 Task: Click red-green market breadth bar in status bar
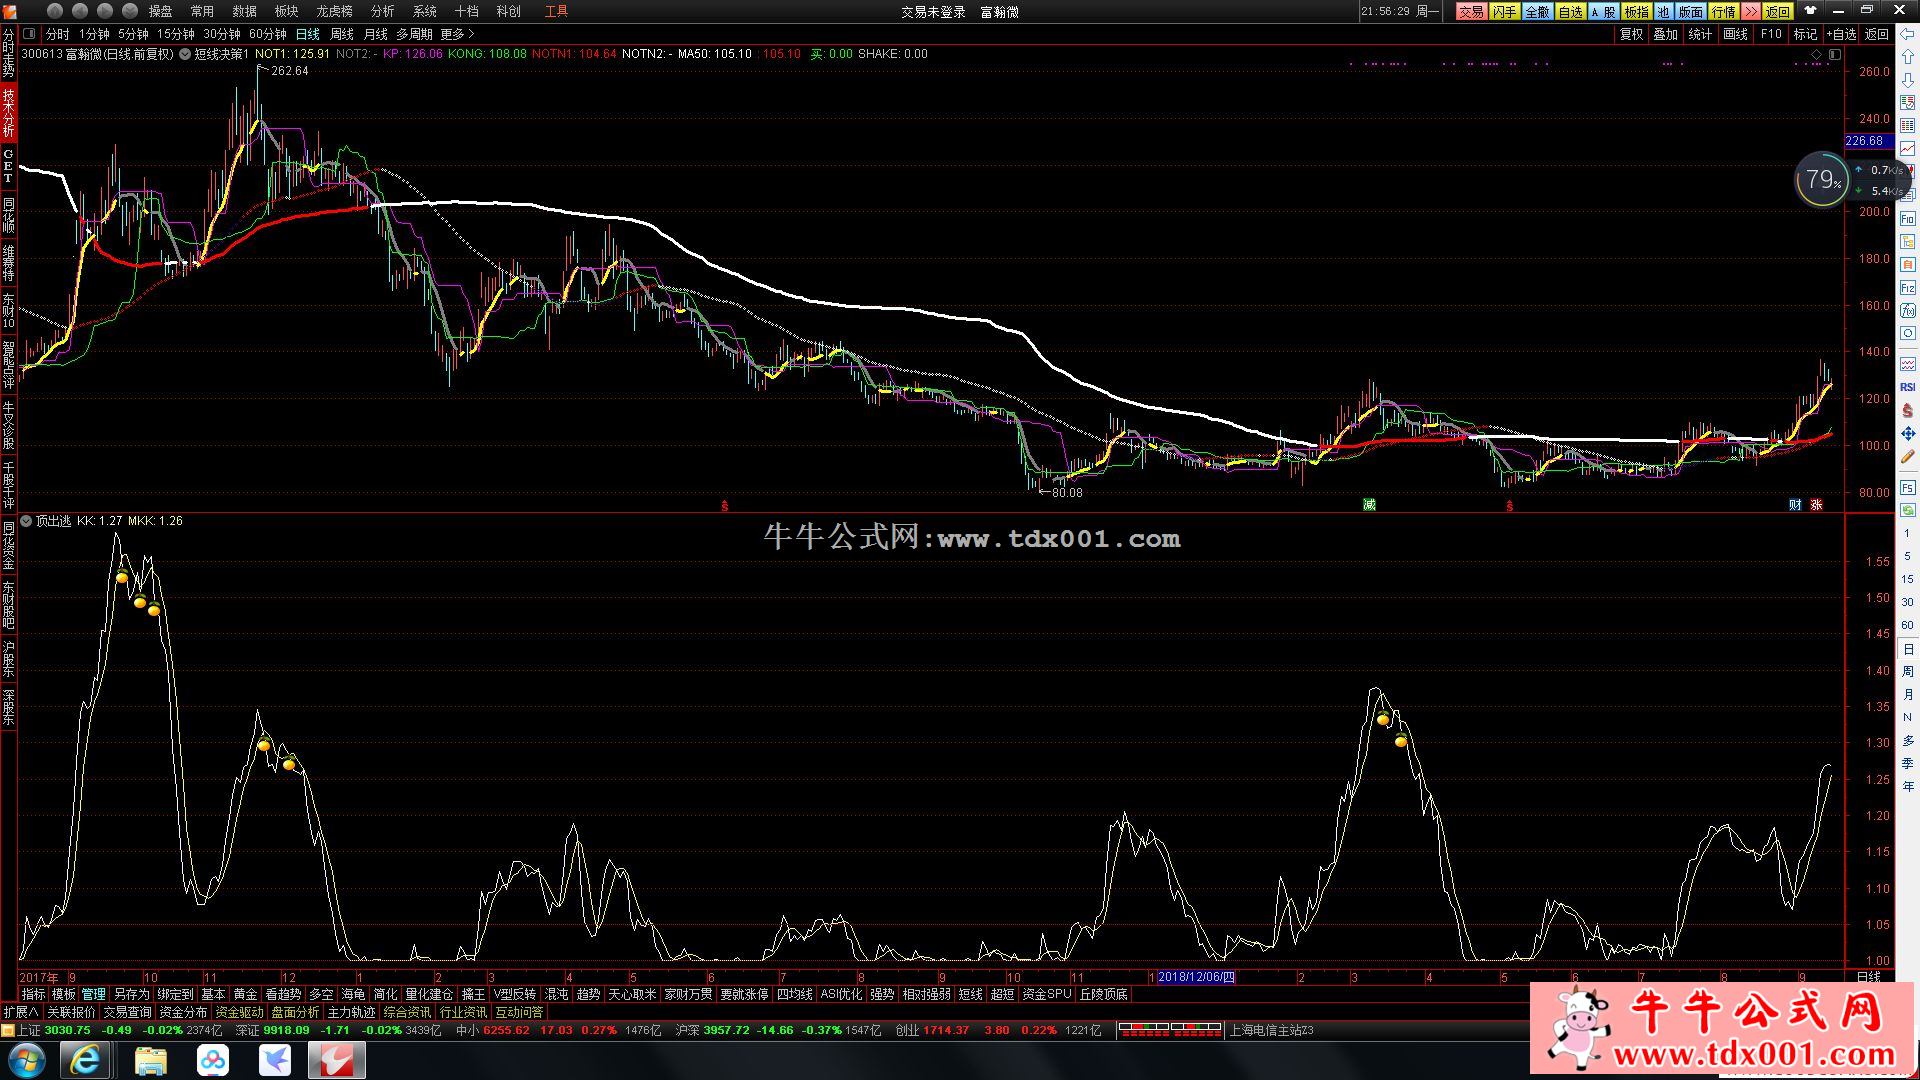pos(1170,1029)
